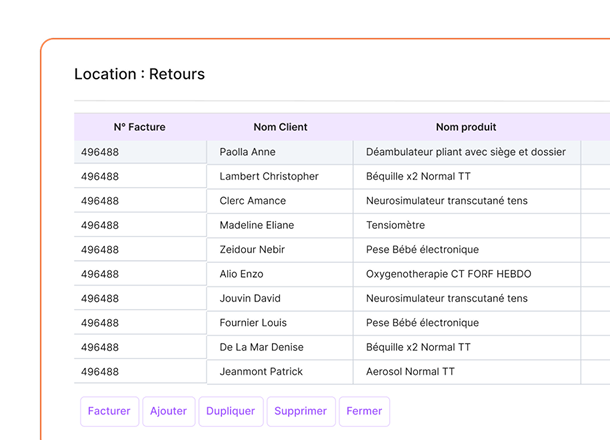Click the Tensiomètre product cell

395,225
